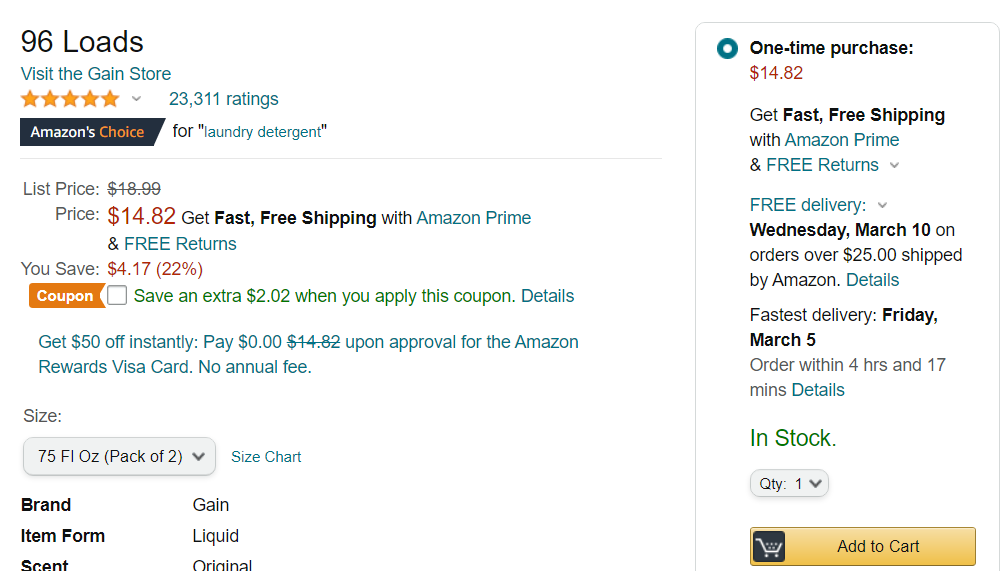
Task: Click the orange Coupon badge
Action: (x=66, y=296)
